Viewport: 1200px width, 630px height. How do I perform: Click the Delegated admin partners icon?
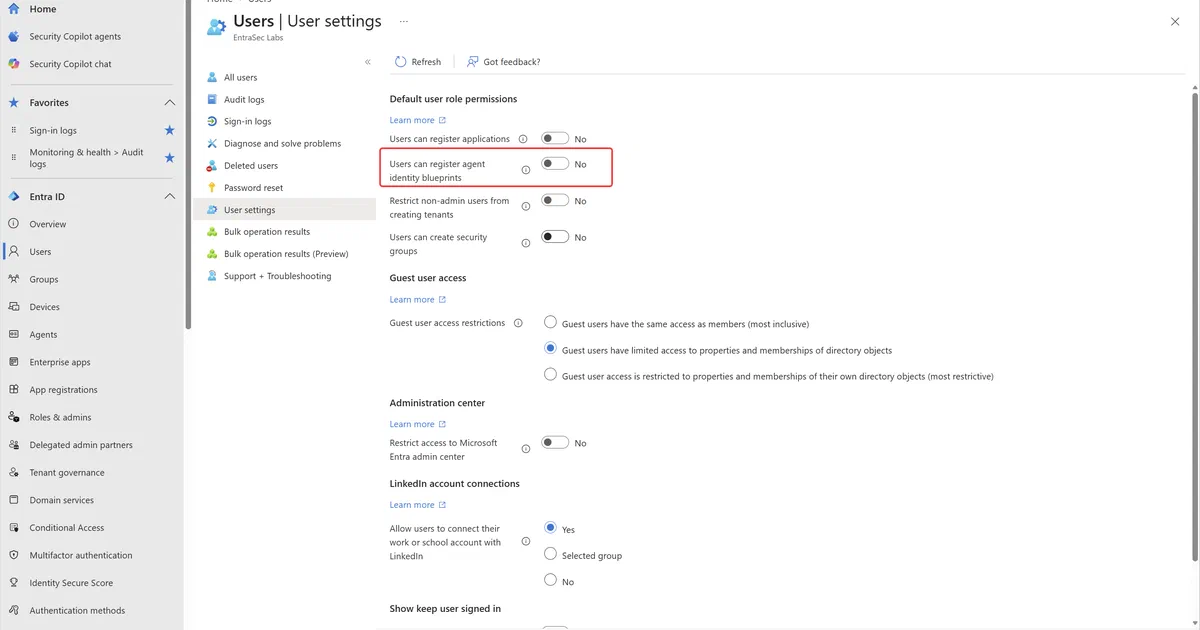14,445
